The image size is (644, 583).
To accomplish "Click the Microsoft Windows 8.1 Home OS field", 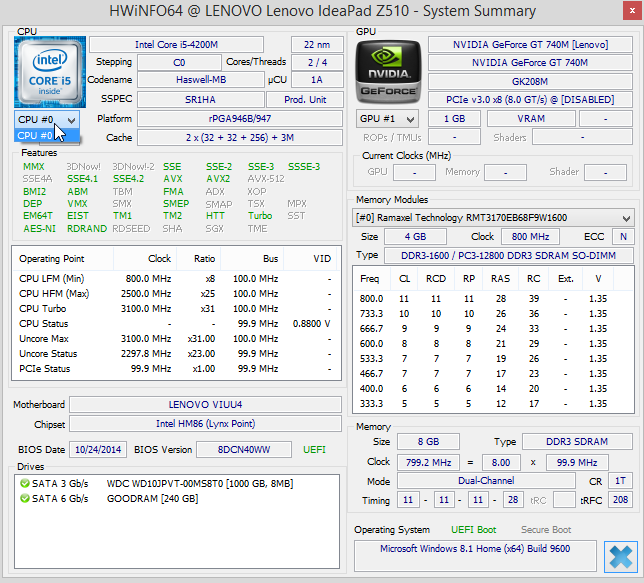I will pyautogui.click(x=475, y=555).
